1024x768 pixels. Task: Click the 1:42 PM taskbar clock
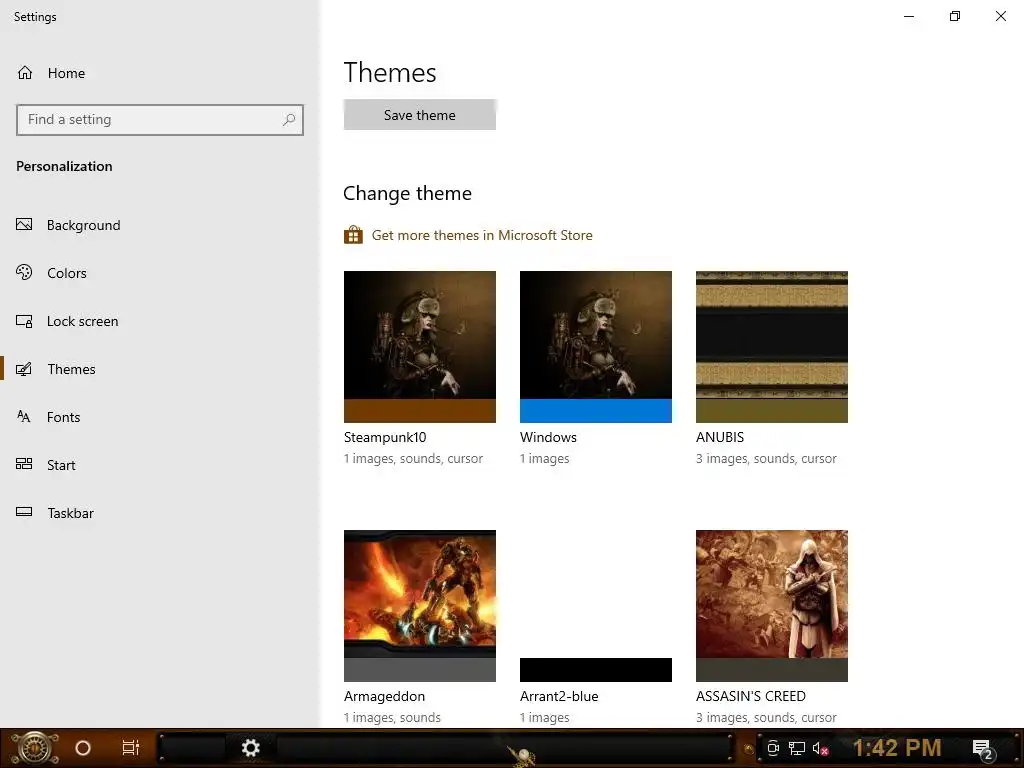[x=897, y=748]
